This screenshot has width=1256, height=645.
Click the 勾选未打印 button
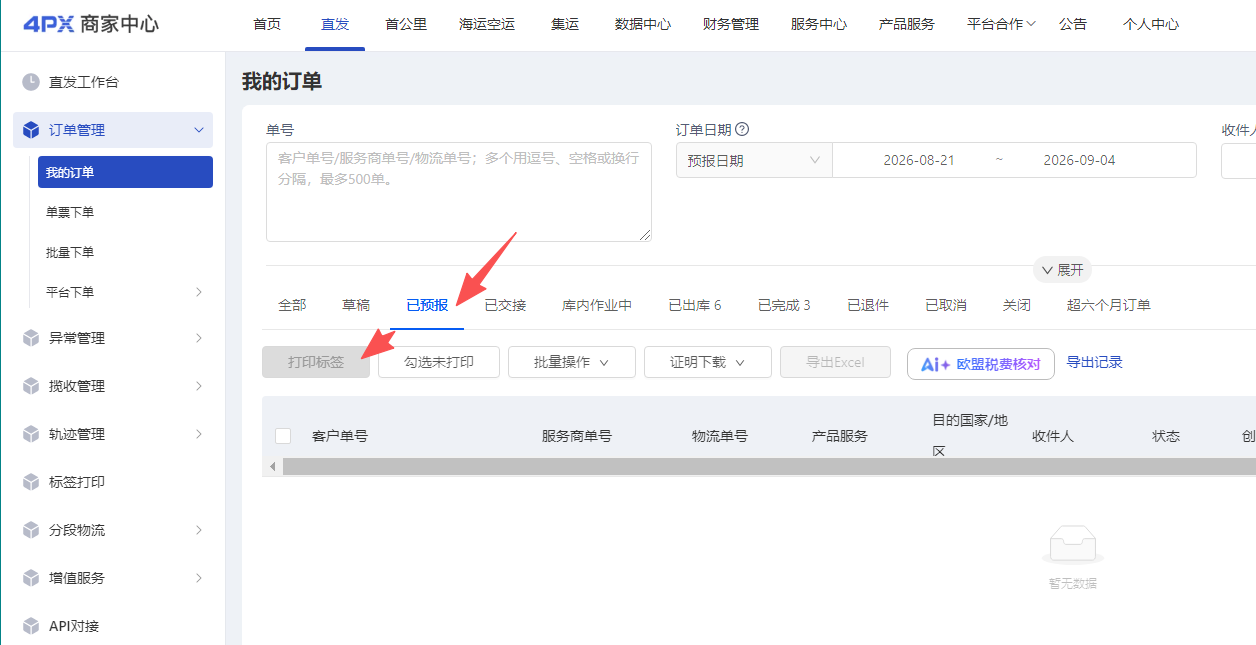point(439,362)
